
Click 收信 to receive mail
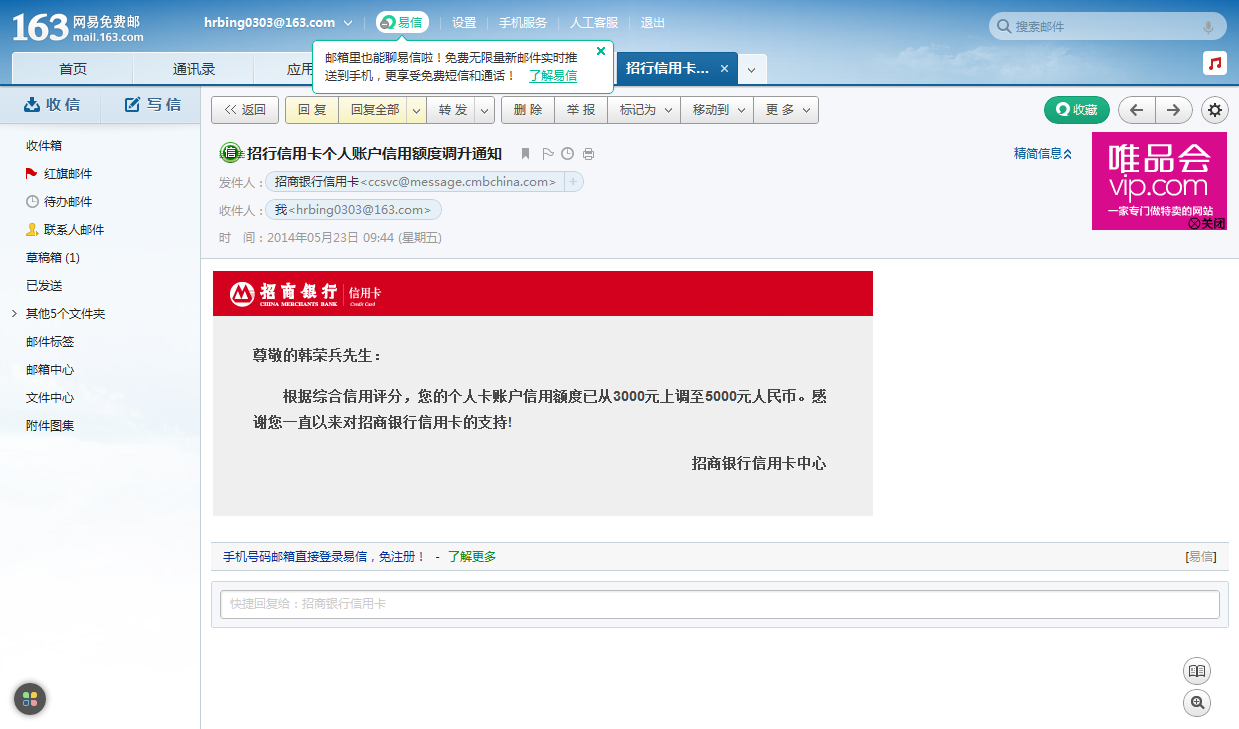pyautogui.click(x=51, y=104)
